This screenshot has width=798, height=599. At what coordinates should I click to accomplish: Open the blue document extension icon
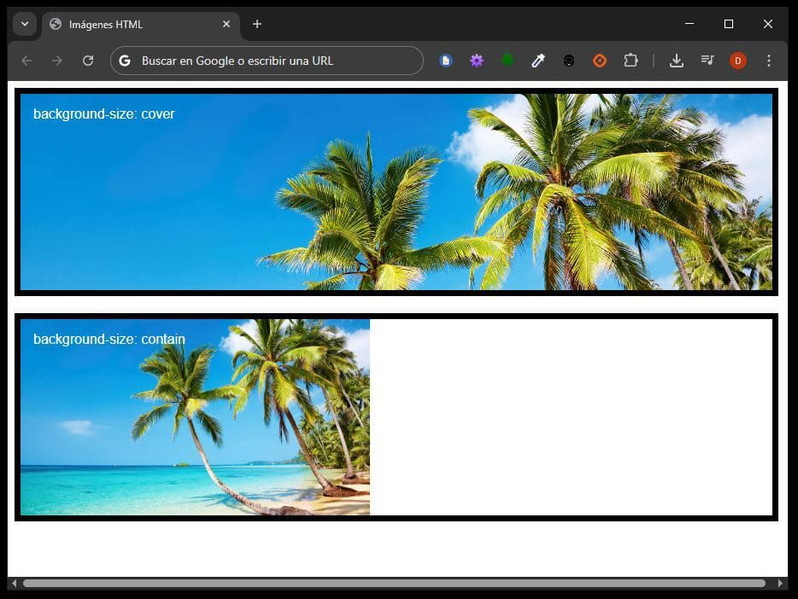pyautogui.click(x=446, y=61)
